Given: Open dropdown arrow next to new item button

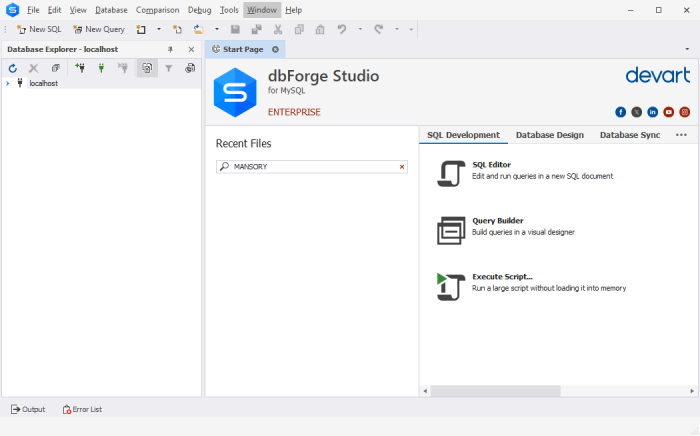Looking at the screenshot, I should pos(158,29).
